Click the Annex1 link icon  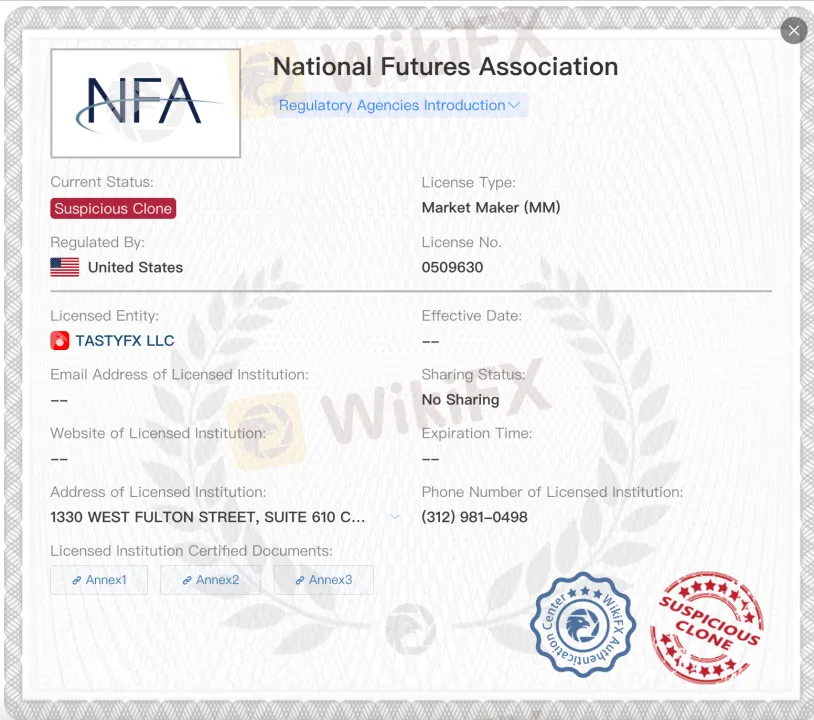tap(76, 580)
